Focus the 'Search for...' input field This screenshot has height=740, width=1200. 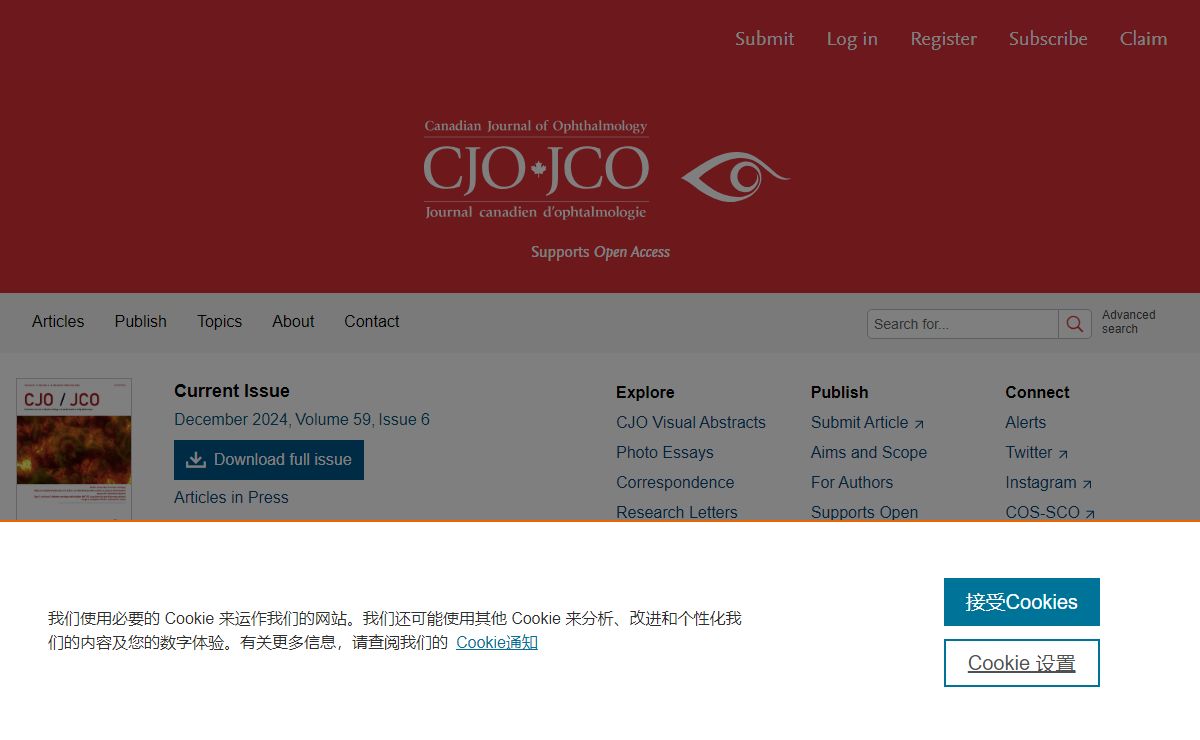[x=963, y=324]
